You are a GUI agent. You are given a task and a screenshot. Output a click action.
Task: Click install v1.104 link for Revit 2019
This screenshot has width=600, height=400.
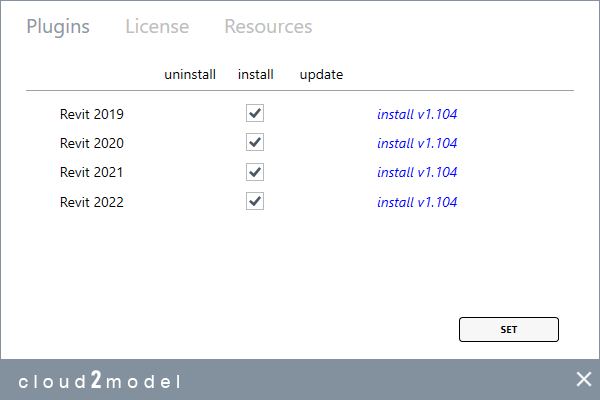click(417, 114)
